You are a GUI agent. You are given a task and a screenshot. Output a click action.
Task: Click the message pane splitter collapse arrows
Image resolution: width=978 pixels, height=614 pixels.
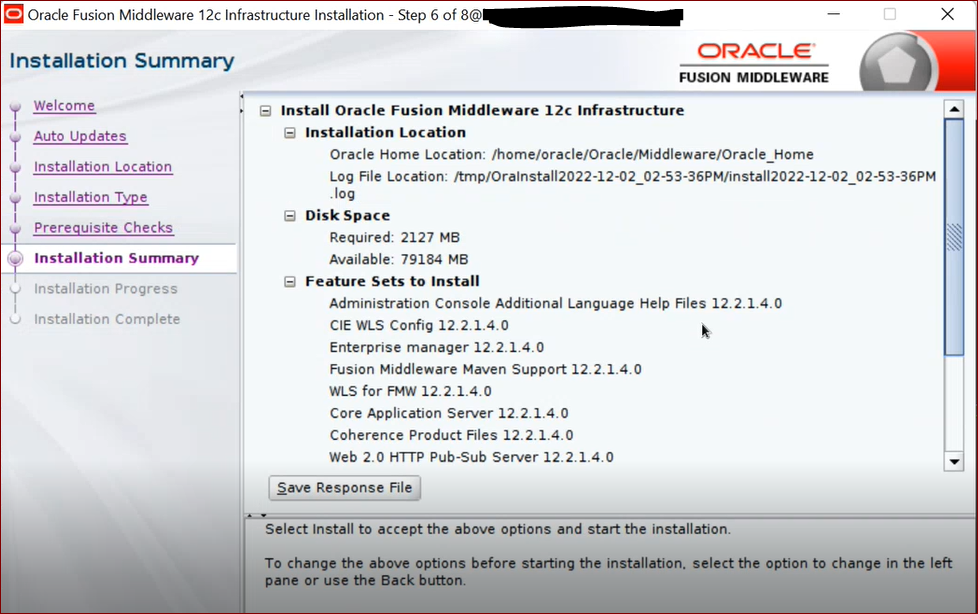pyautogui.click(x=256, y=515)
